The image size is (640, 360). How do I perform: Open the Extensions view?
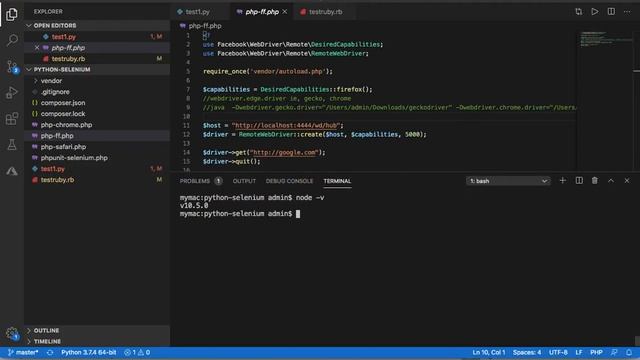12,119
